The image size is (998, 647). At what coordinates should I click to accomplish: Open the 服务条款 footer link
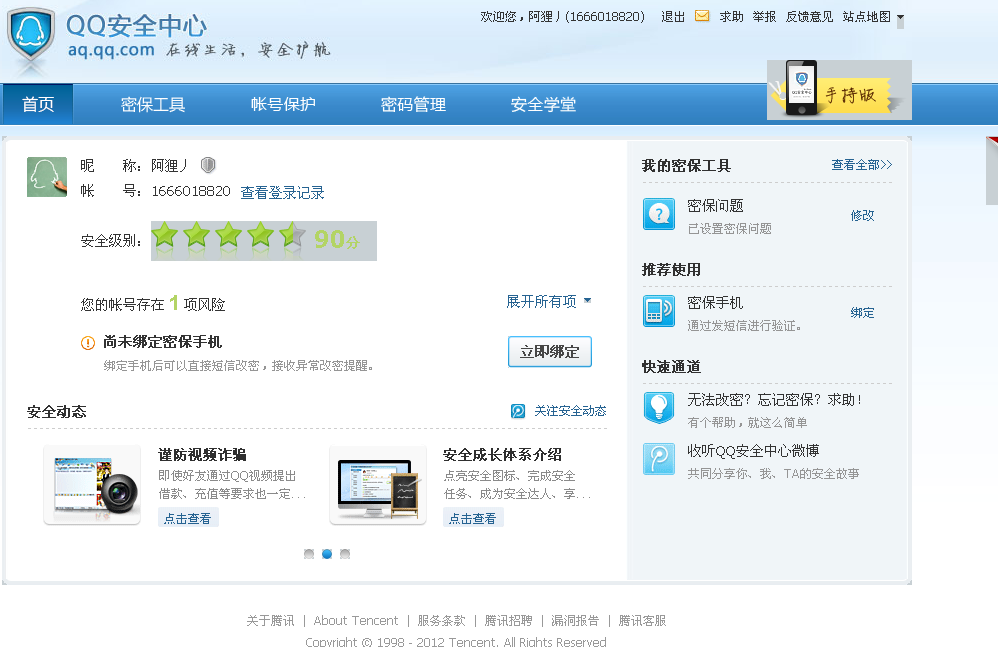pos(442,620)
